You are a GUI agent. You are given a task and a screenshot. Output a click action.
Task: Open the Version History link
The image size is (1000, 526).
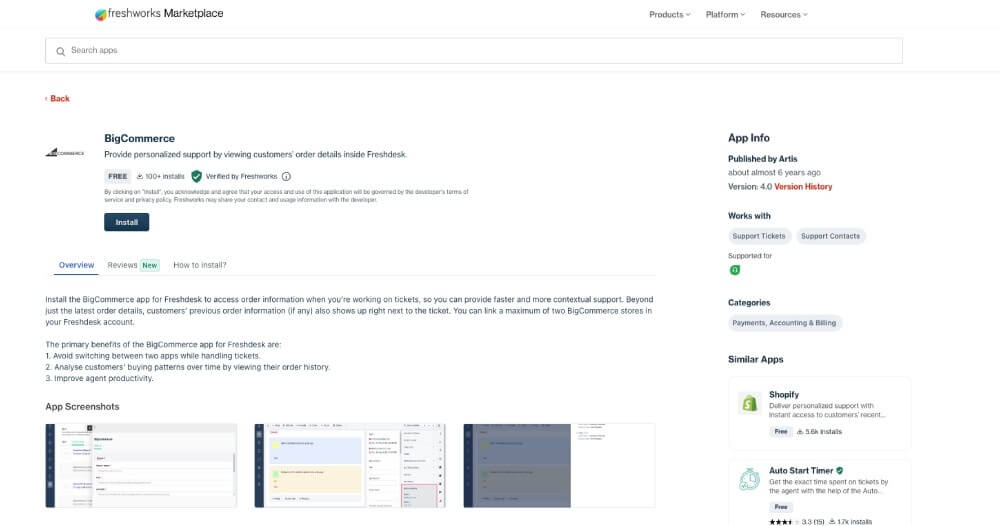click(x=803, y=187)
